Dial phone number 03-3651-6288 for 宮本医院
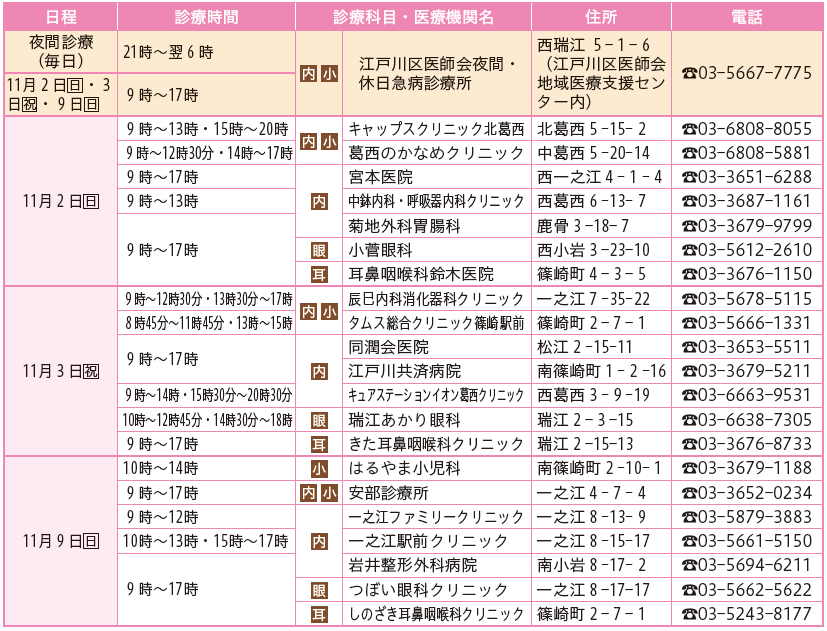 [753, 177]
